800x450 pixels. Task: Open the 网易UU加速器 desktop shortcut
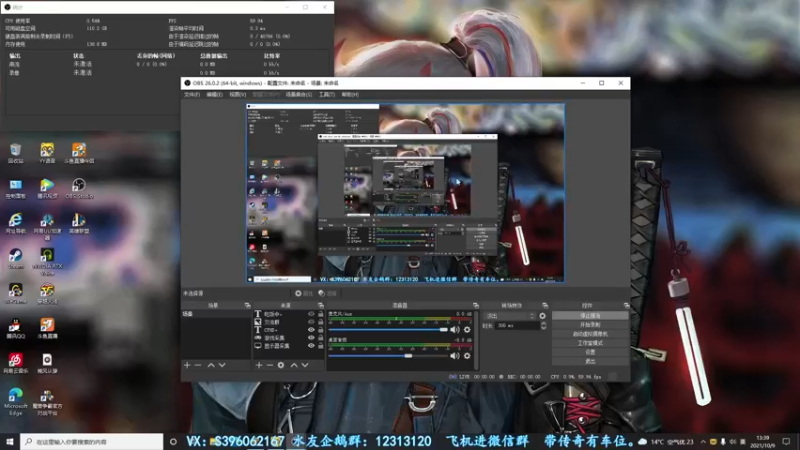click(x=47, y=226)
